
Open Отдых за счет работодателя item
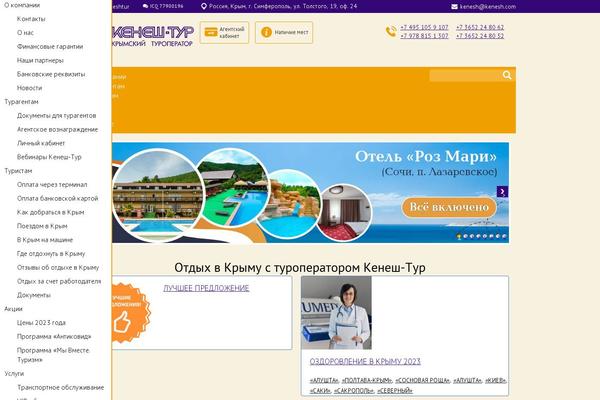click(x=59, y=281)
